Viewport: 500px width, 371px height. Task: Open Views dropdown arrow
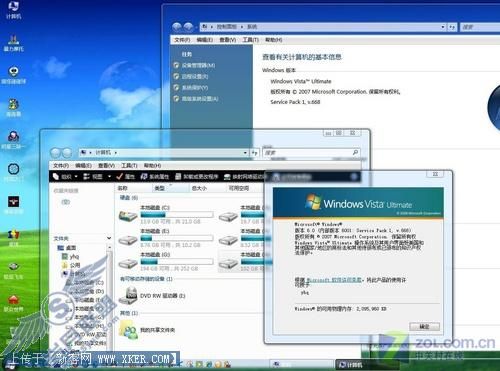click(x=109, y=176)
